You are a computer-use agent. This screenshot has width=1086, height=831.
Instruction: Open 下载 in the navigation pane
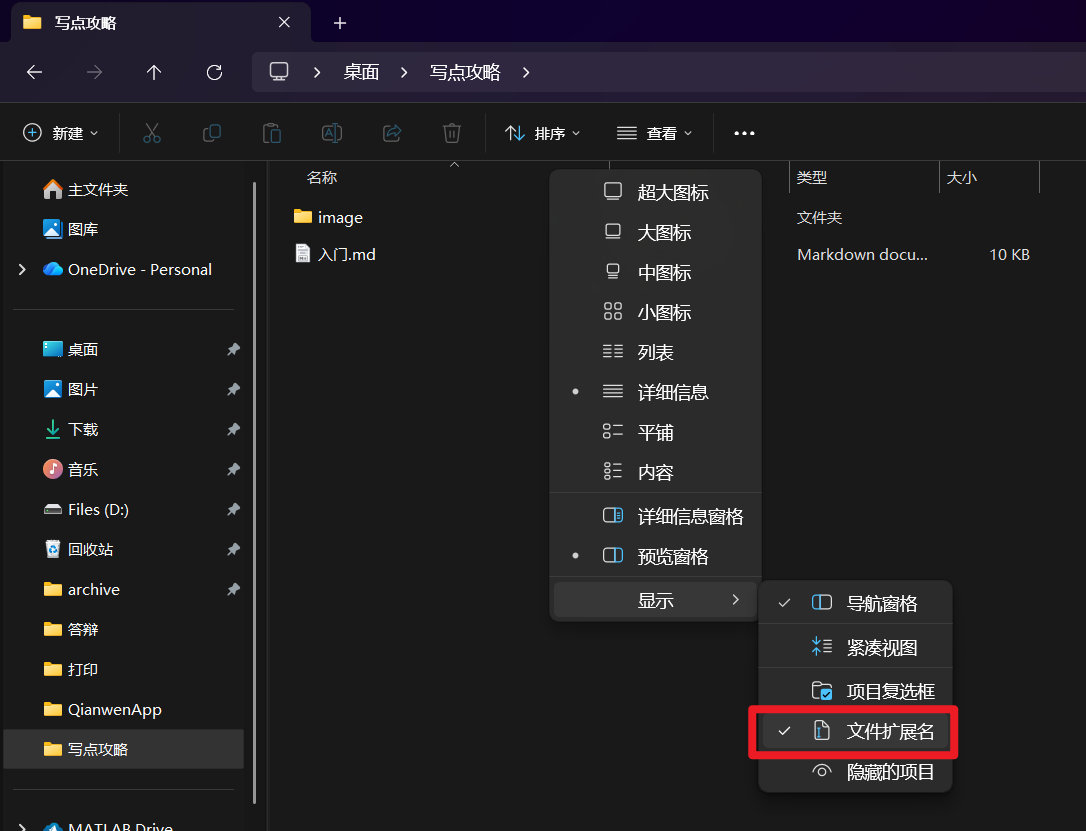(83, 429)
